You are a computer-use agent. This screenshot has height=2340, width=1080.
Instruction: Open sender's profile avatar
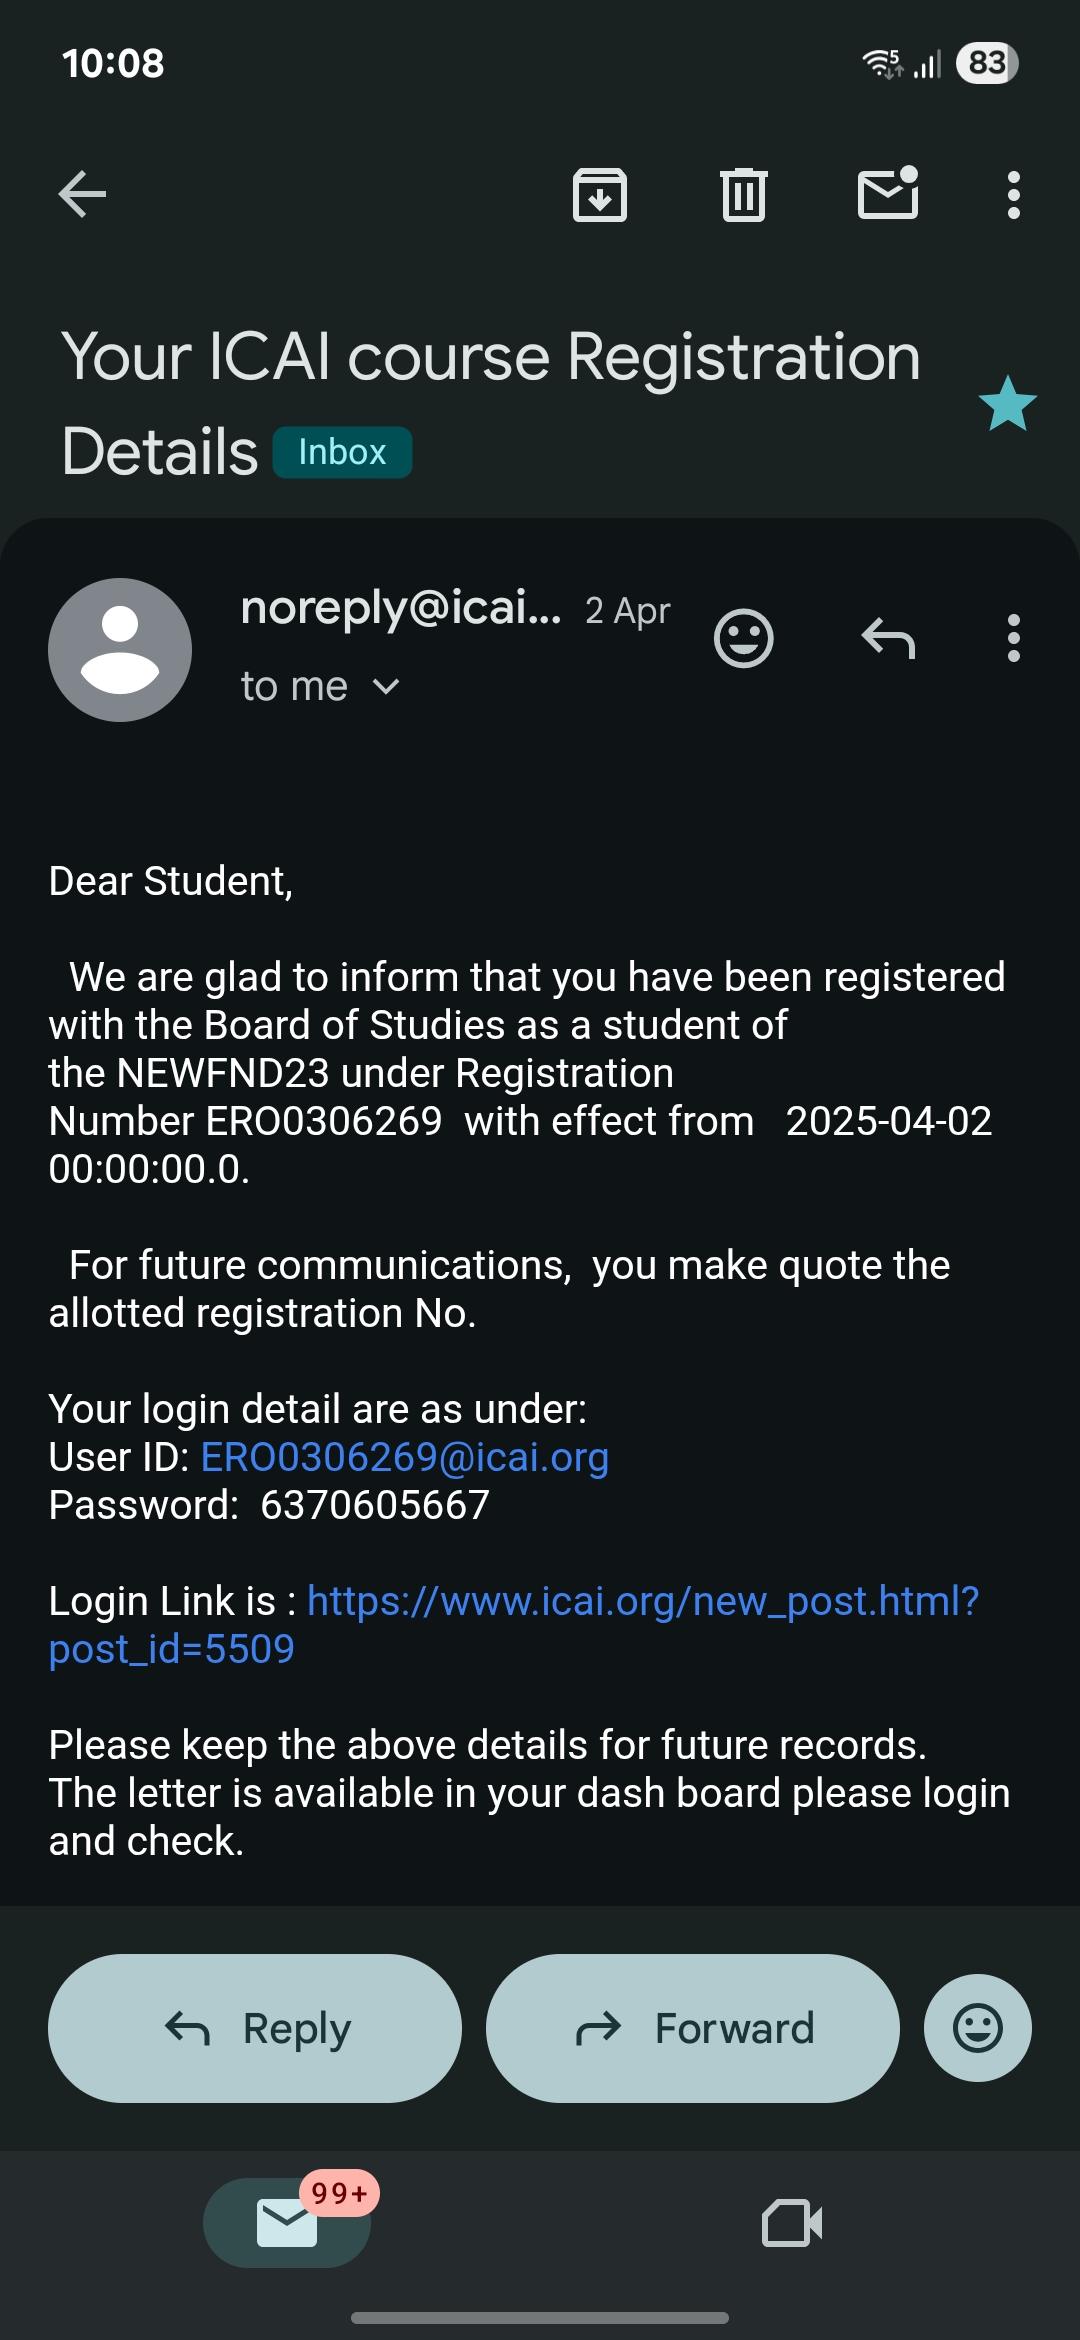[120, 650]
